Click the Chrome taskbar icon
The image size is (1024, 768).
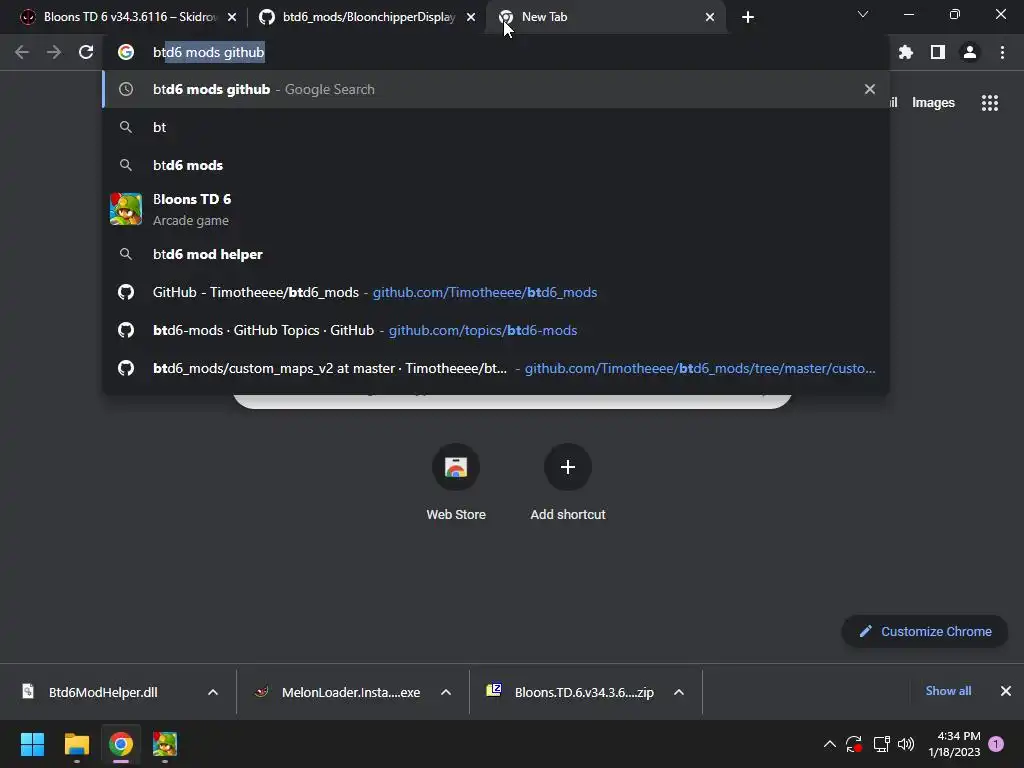coord(121,744)
